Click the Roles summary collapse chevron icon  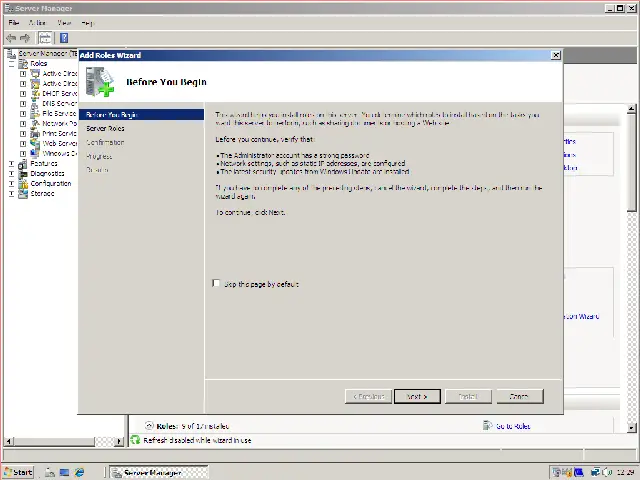(149, 426)
